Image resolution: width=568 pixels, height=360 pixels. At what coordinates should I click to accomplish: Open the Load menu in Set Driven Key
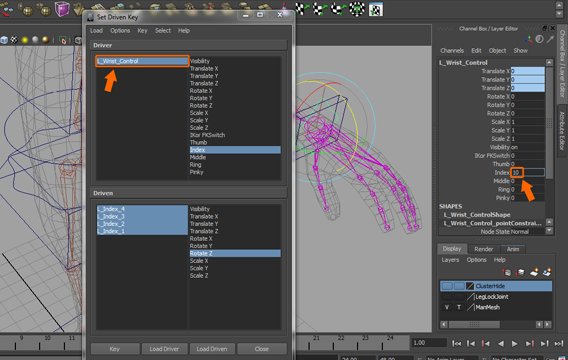click(96, 30)
